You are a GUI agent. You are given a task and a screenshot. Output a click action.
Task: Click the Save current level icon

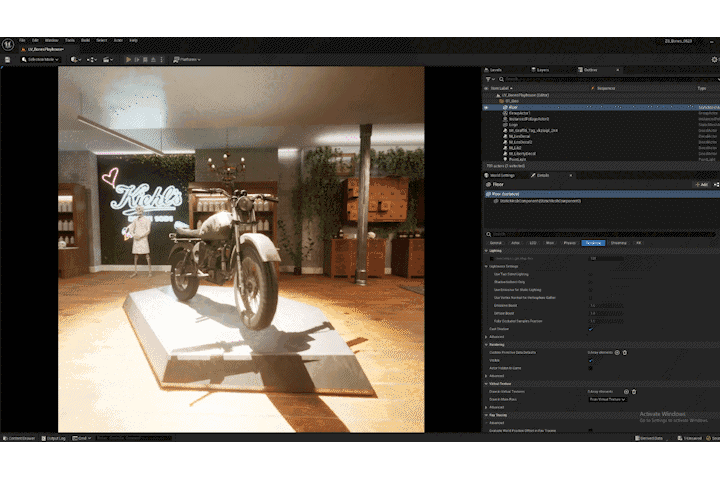pyautogui.click(x=7, y=60)
